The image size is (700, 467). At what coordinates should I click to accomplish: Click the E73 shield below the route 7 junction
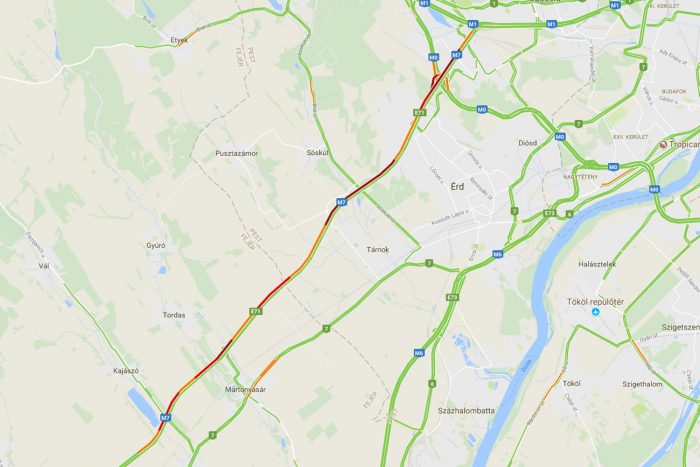point(452,297)
